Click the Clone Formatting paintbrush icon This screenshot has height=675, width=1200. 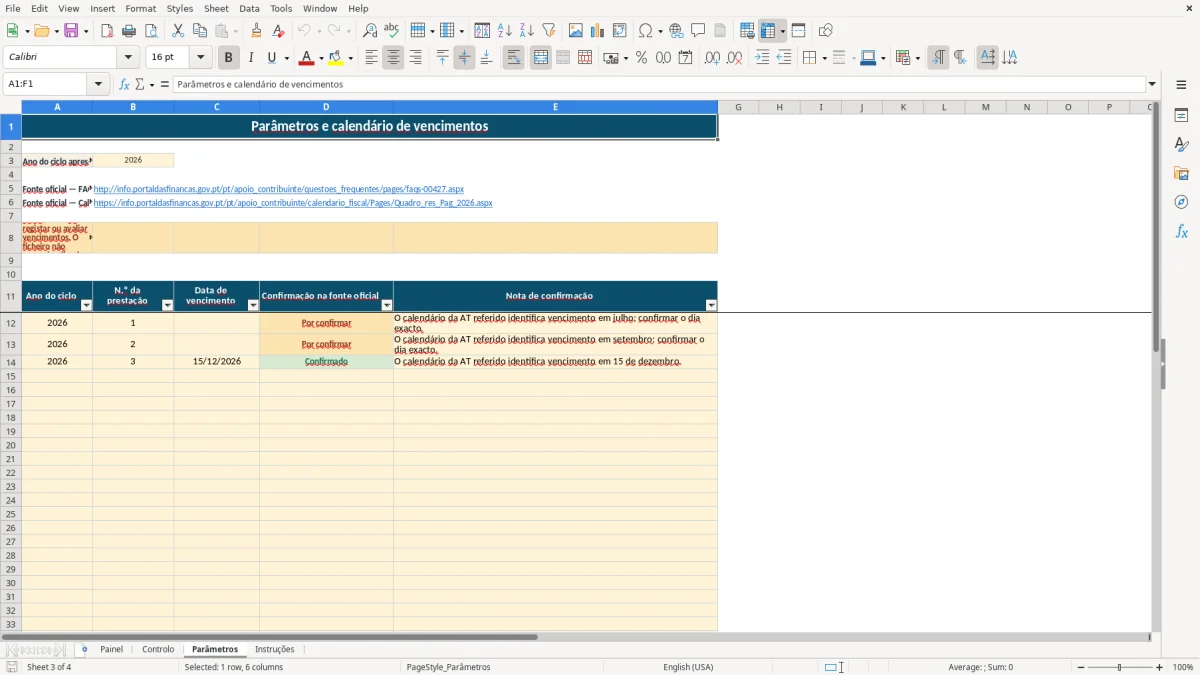(257, 31)
